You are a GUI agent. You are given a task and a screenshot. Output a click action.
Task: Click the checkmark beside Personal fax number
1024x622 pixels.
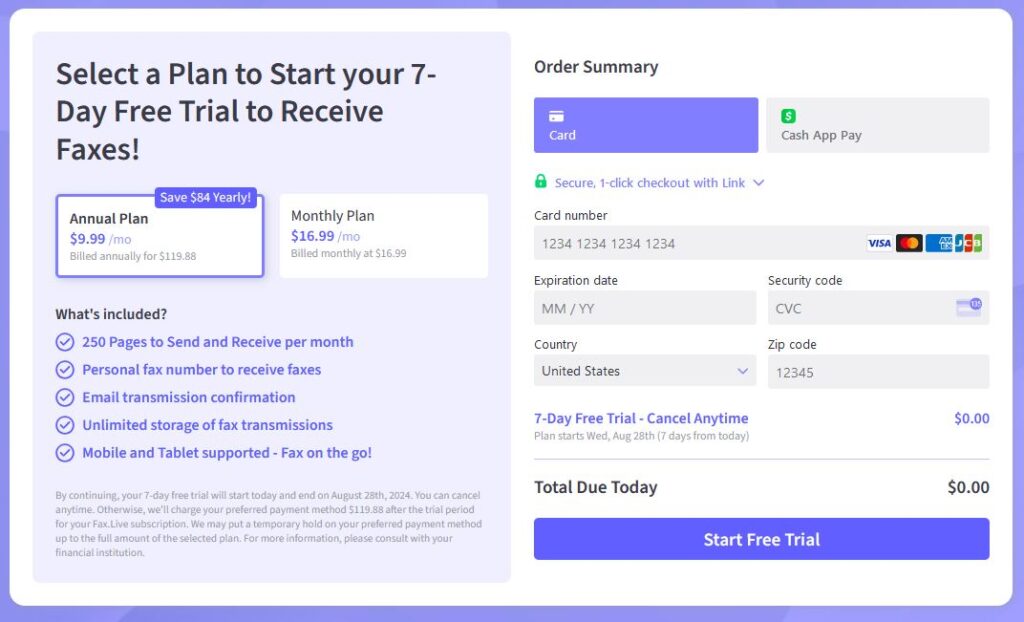click(65, 370)
